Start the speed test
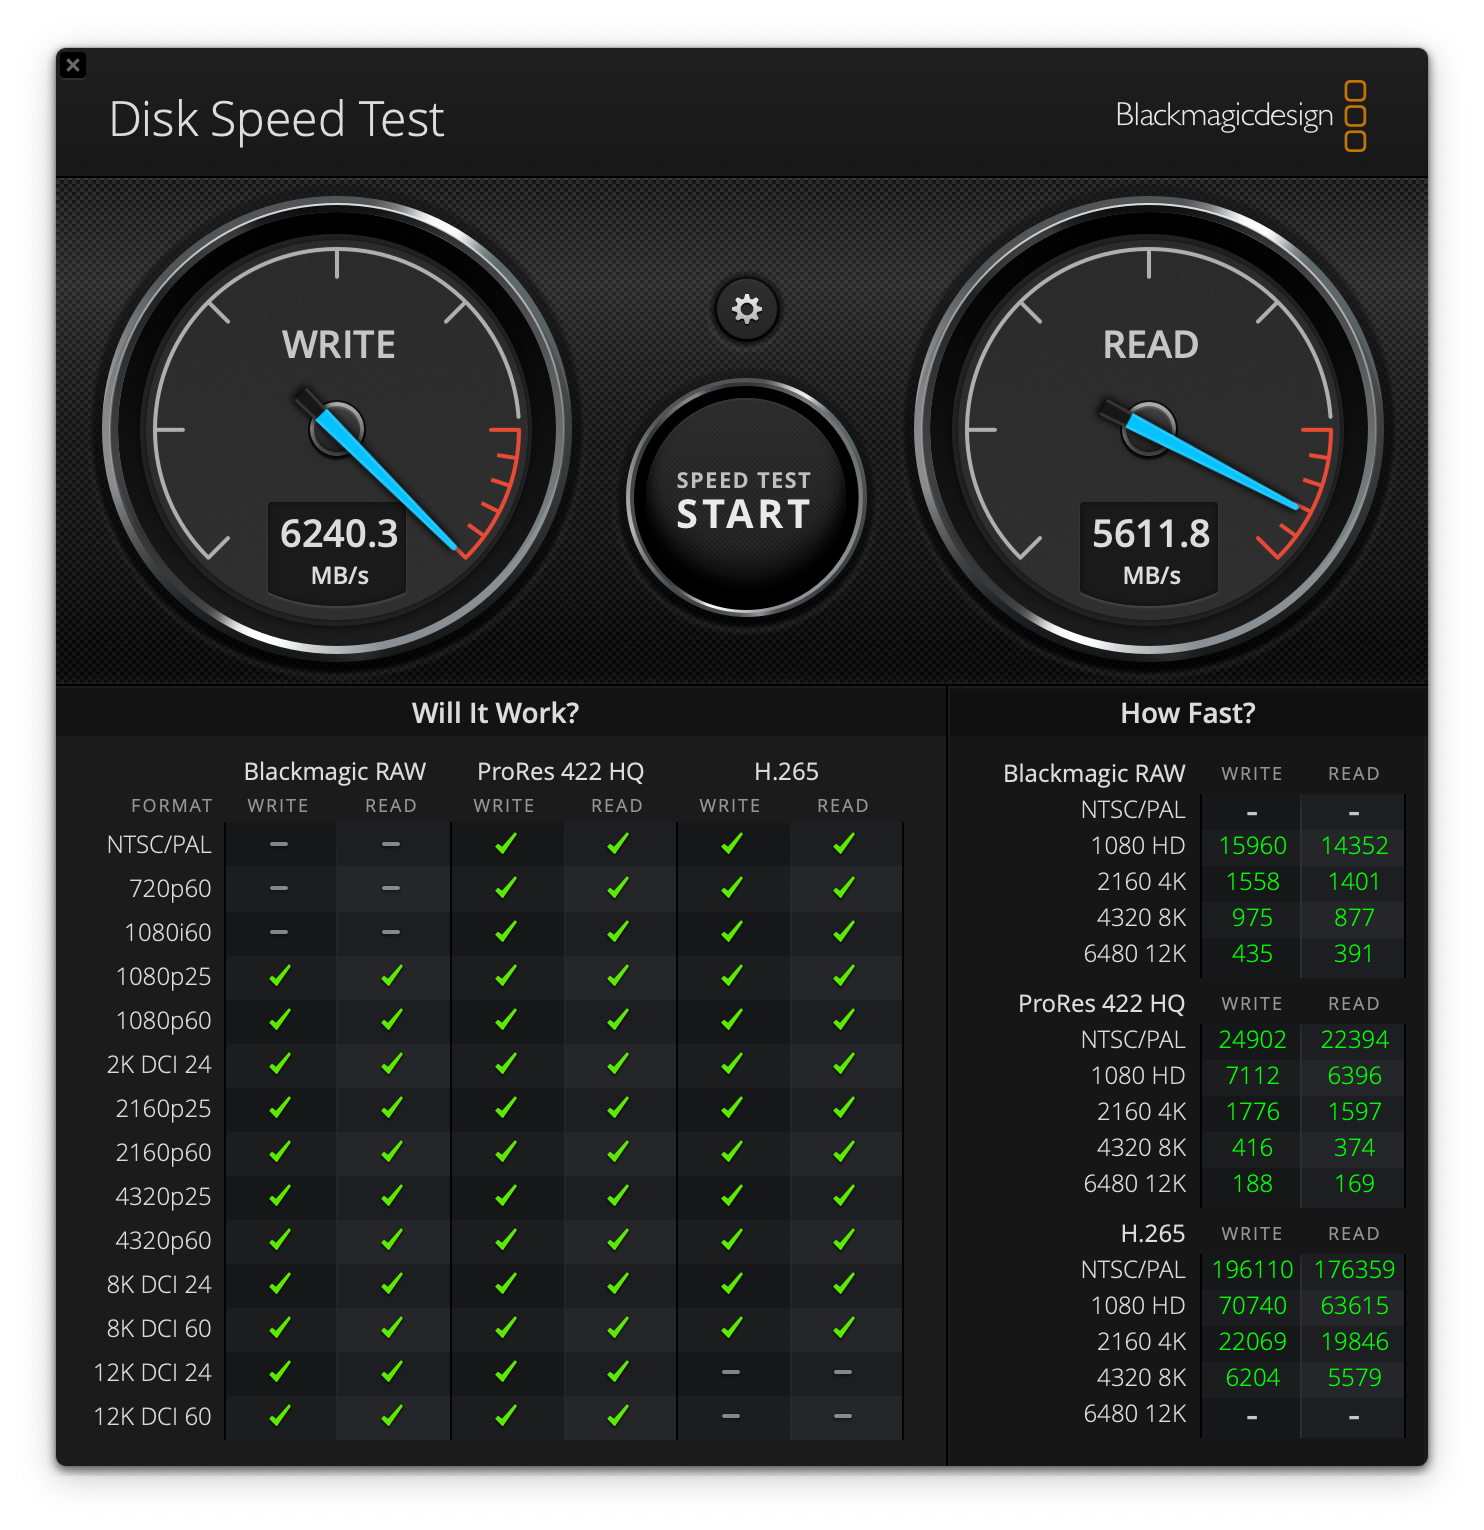This screenshot has width=1484, height=1530. [745, 498]
